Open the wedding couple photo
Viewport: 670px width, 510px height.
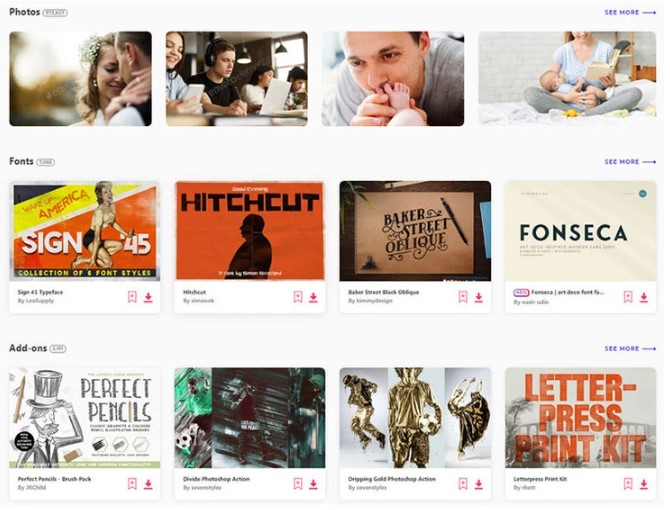click(x=80, y=79)
